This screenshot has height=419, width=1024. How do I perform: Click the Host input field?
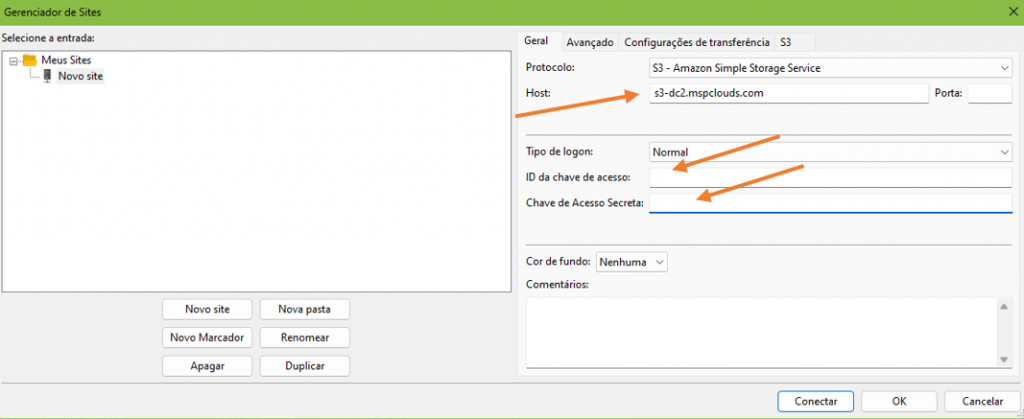(x=788, y=93)
